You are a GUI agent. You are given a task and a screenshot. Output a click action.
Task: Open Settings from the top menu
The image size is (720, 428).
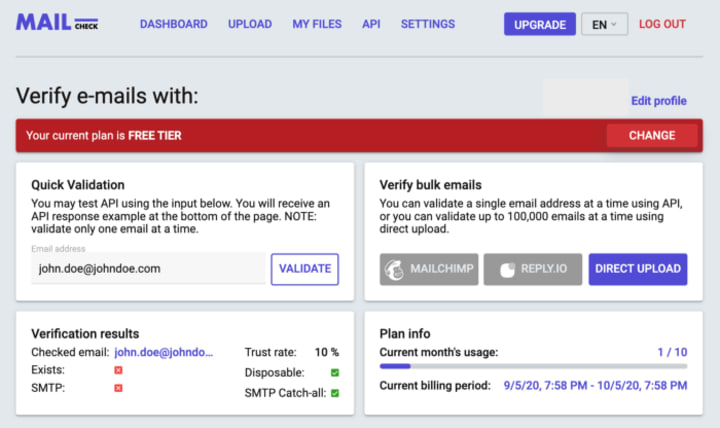click(428, 24)
